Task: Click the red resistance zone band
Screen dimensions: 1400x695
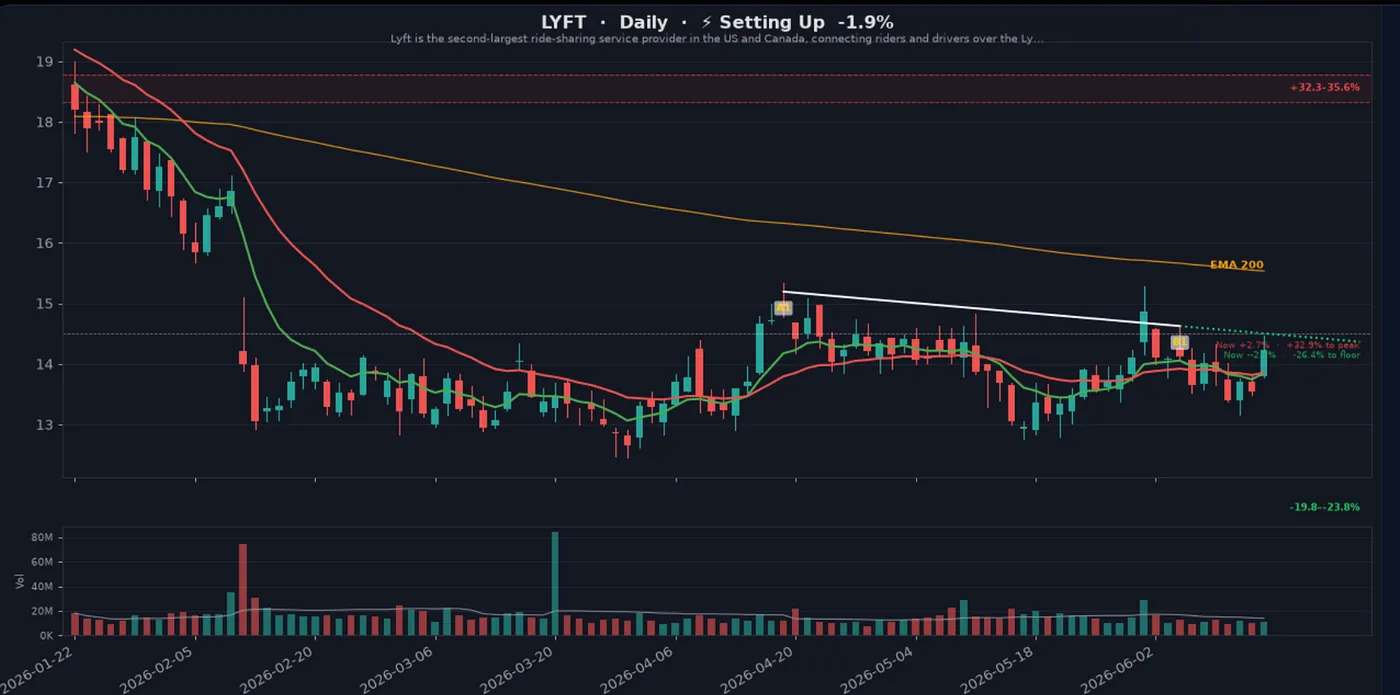Action: click(x=717, y=89)
